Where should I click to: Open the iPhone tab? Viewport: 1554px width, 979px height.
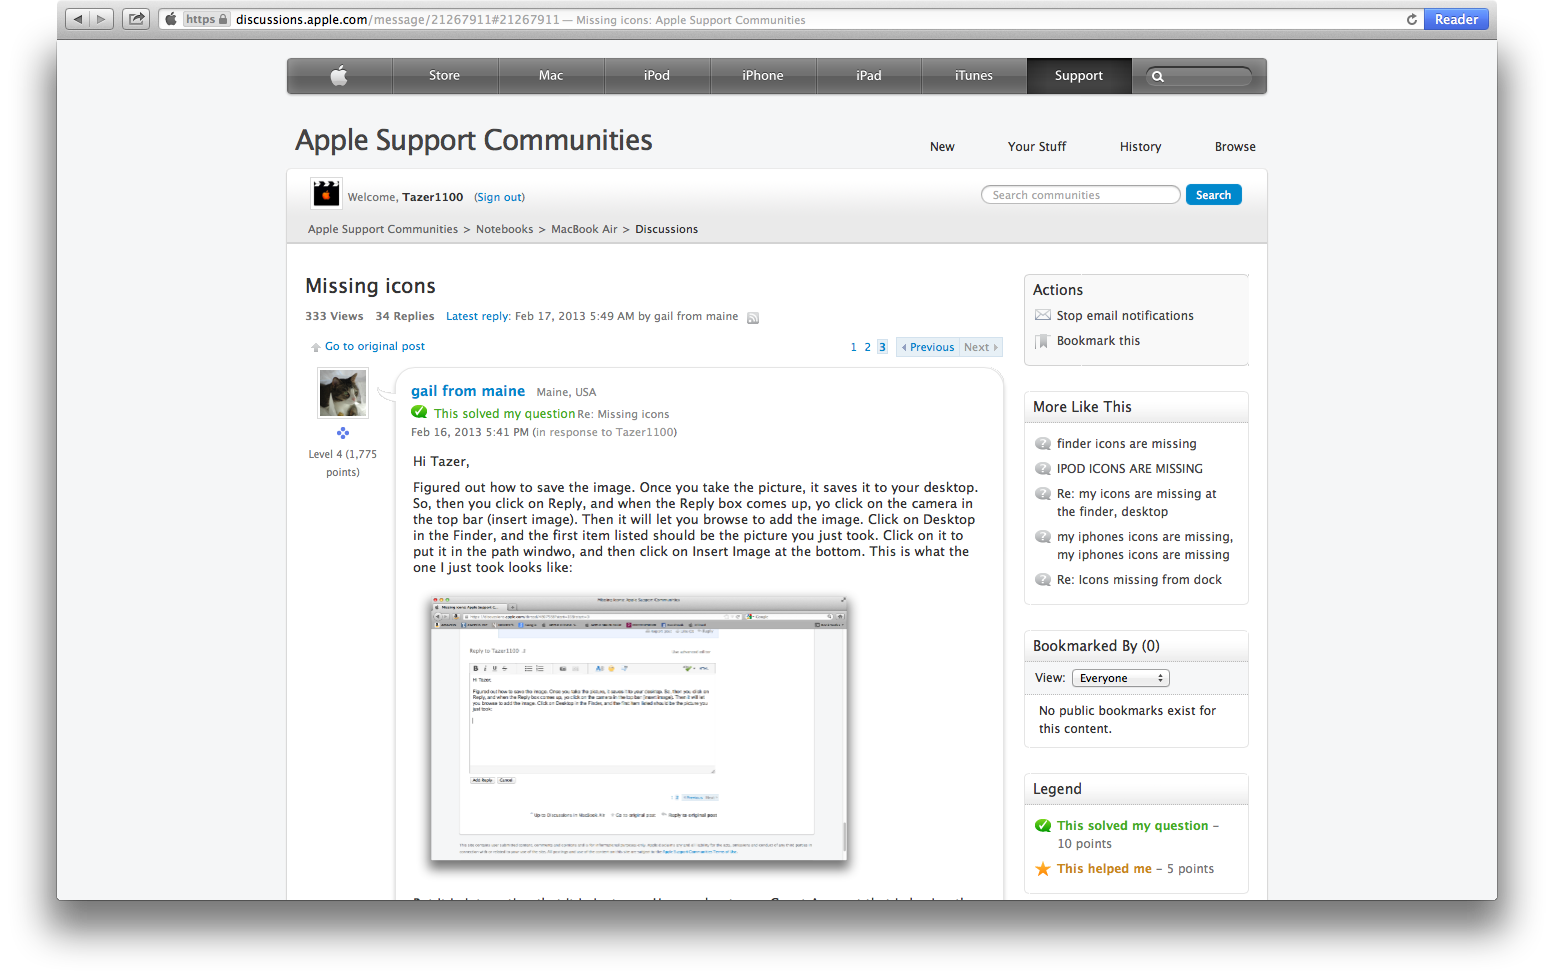[763, 76]
